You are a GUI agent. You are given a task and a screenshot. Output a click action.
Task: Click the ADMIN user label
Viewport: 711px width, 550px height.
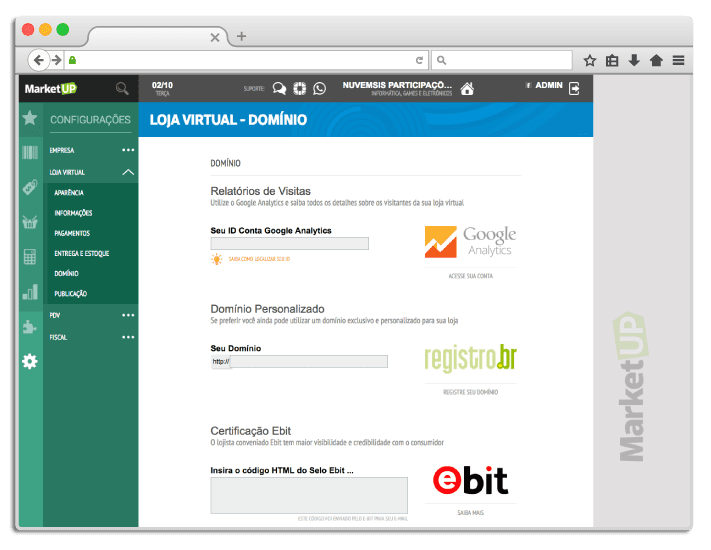tap(549, 85)
